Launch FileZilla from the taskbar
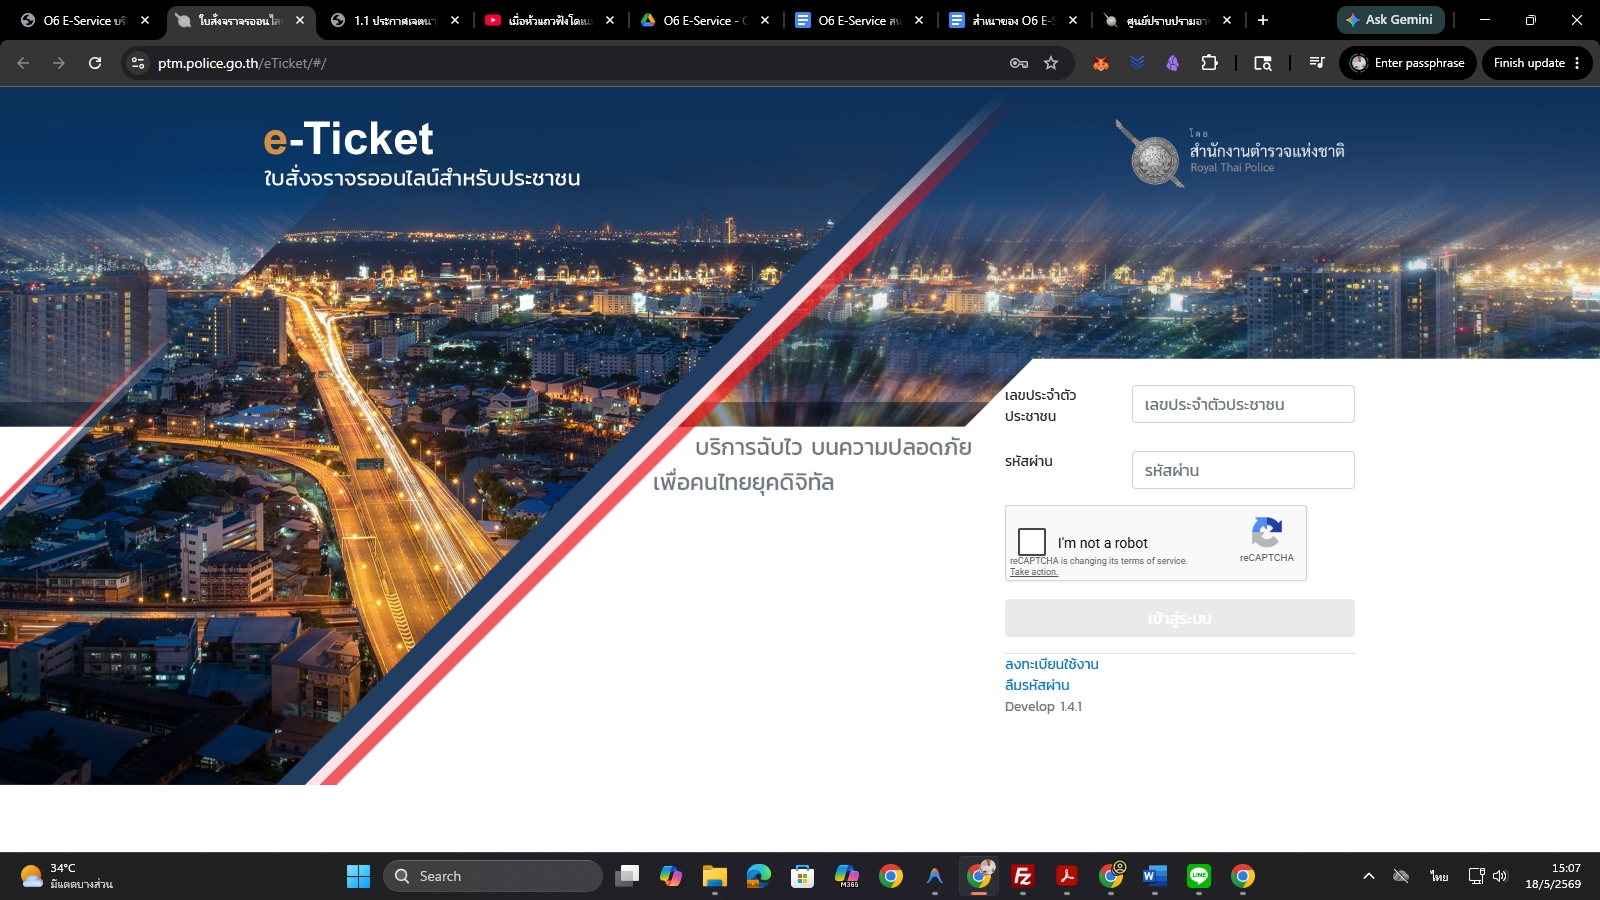The height and width of the screenshot is (900, 1600). pos(1023,876)
